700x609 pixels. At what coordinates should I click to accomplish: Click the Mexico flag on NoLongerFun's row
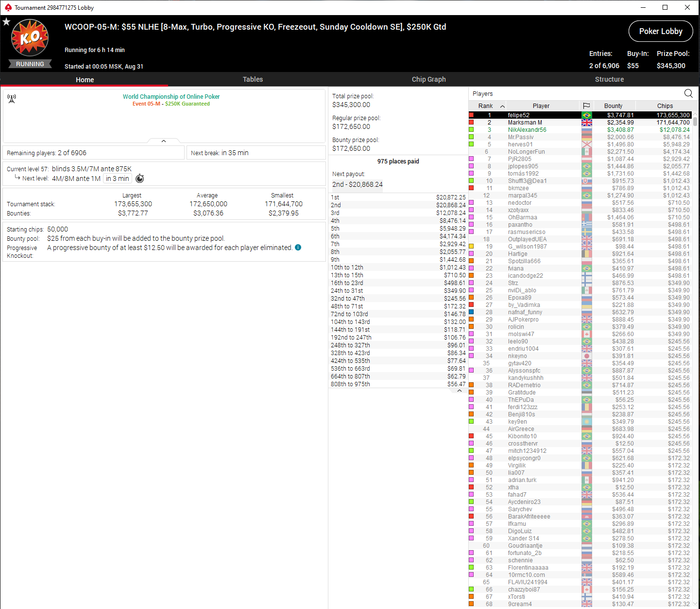coord(587,152)
